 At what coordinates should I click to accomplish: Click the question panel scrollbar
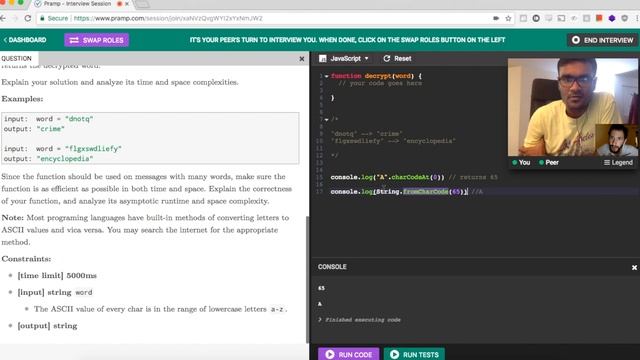(x=307, y=279)
